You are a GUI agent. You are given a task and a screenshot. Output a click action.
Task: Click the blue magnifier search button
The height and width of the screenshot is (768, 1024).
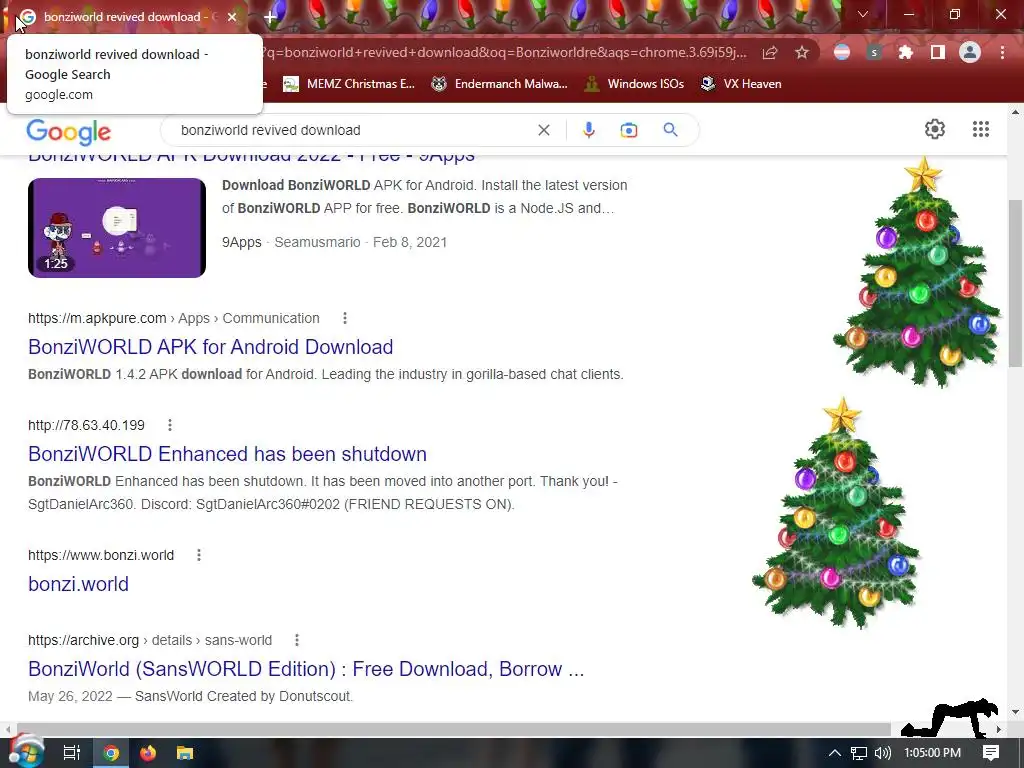[x=670, y=129]
